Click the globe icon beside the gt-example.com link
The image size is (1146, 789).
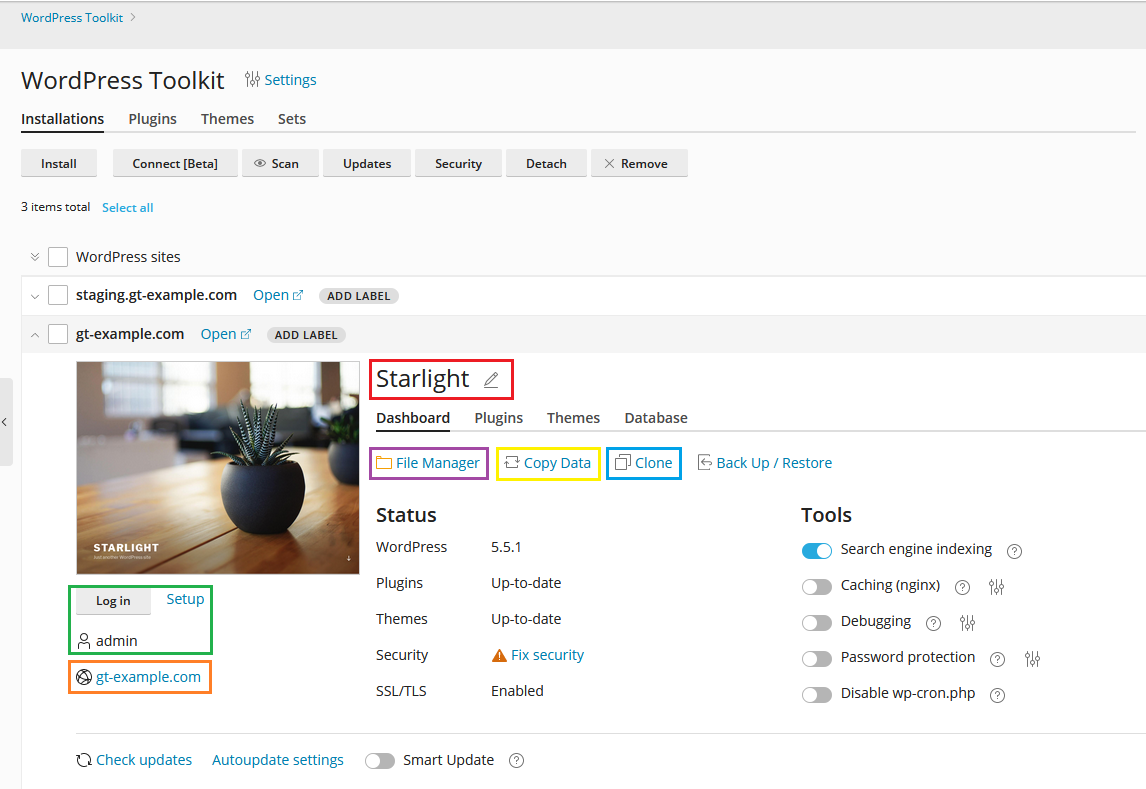(x=84, y=677)
